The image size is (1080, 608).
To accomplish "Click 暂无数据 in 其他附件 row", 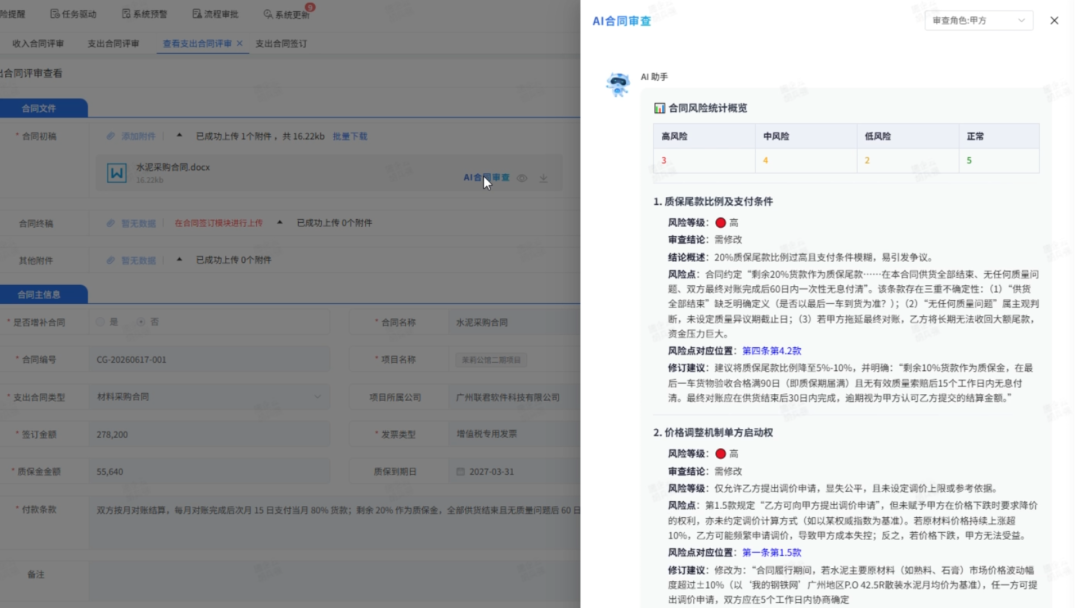I will click(138, 261).
